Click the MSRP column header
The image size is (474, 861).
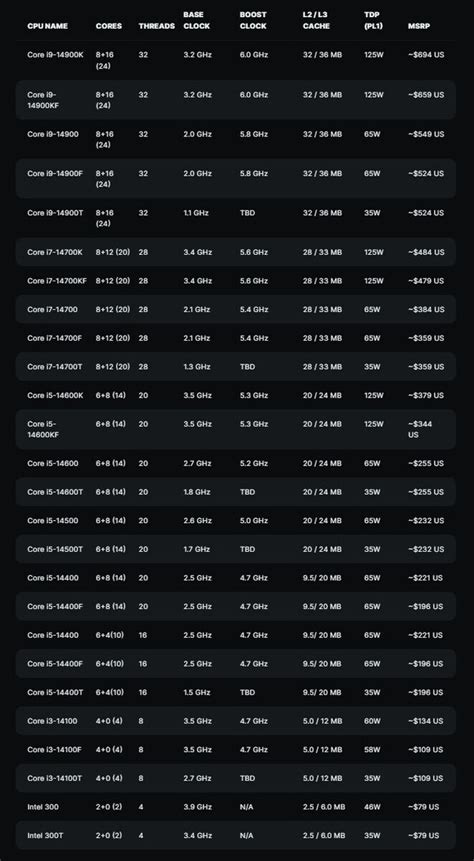pyautogui.click(x=419, y=26)
